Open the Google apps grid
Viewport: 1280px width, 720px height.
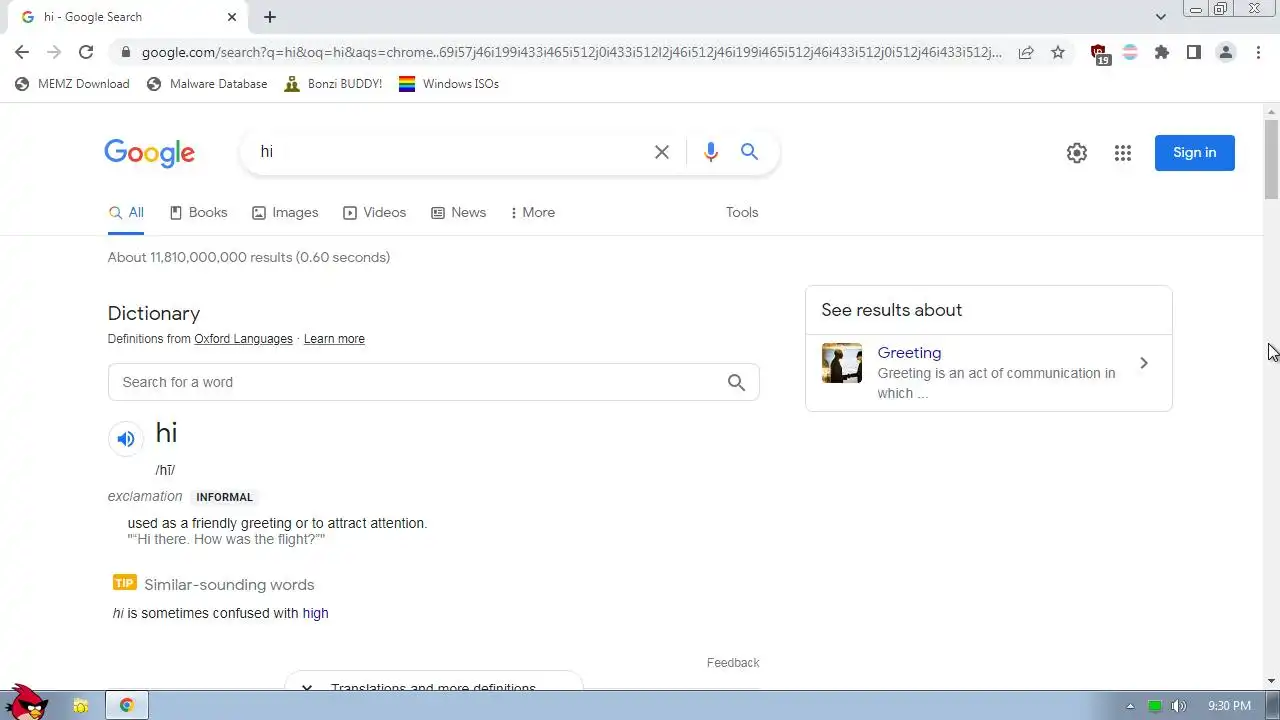click(x=1123, y=153)
